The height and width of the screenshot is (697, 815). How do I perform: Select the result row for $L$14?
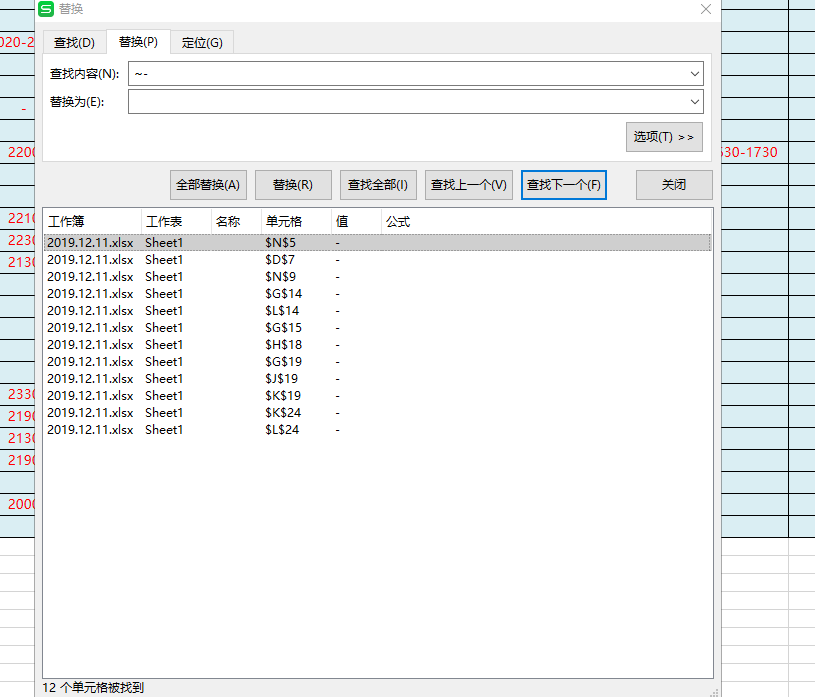[378, 311]
